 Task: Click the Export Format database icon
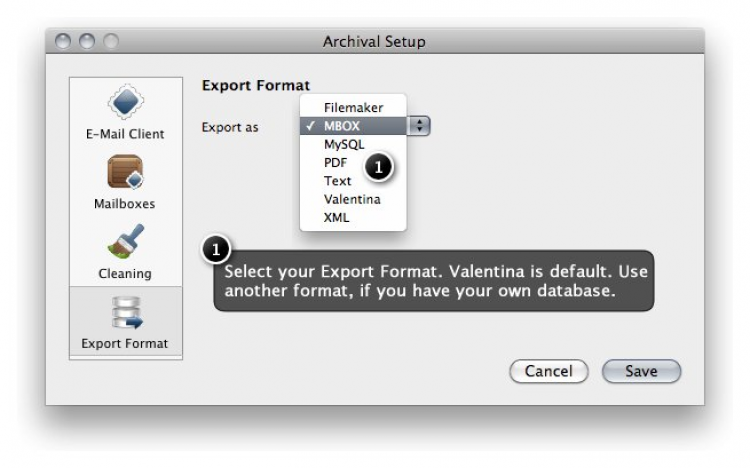pos(126,313)
